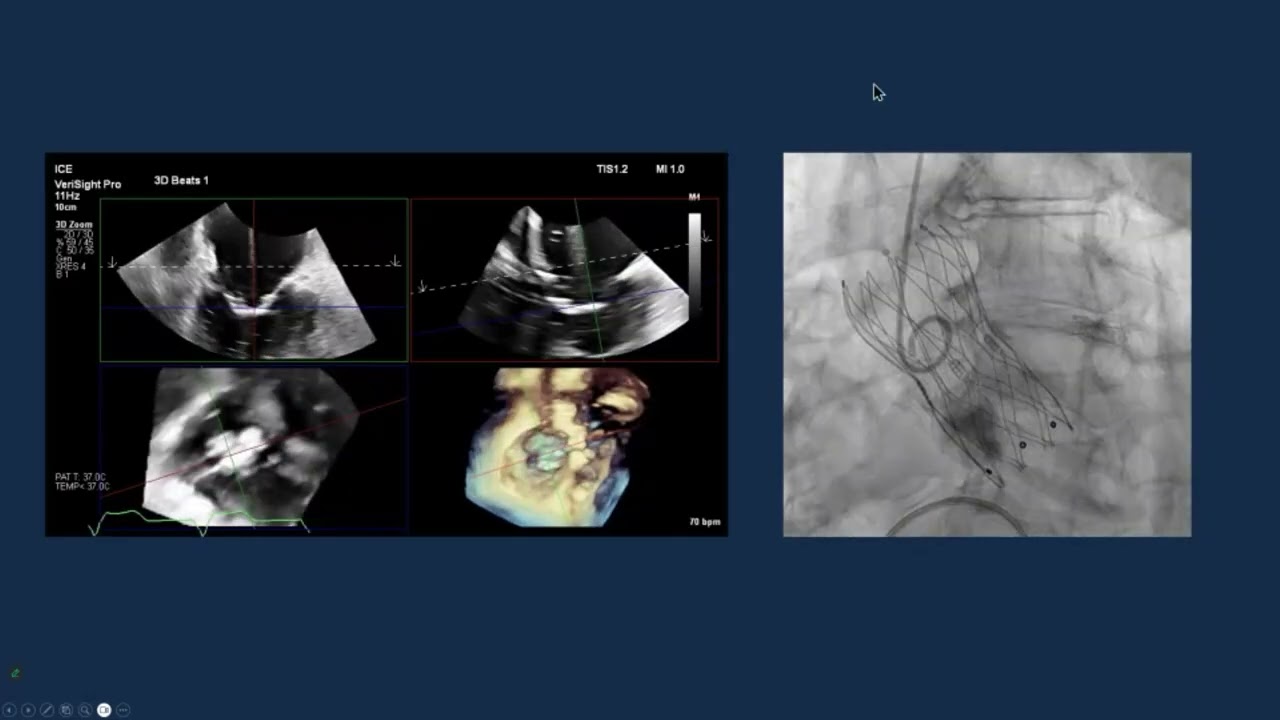Click the '3D Beats 1' label
Screen dimensions: 1280x720
[x=181, y=181]
